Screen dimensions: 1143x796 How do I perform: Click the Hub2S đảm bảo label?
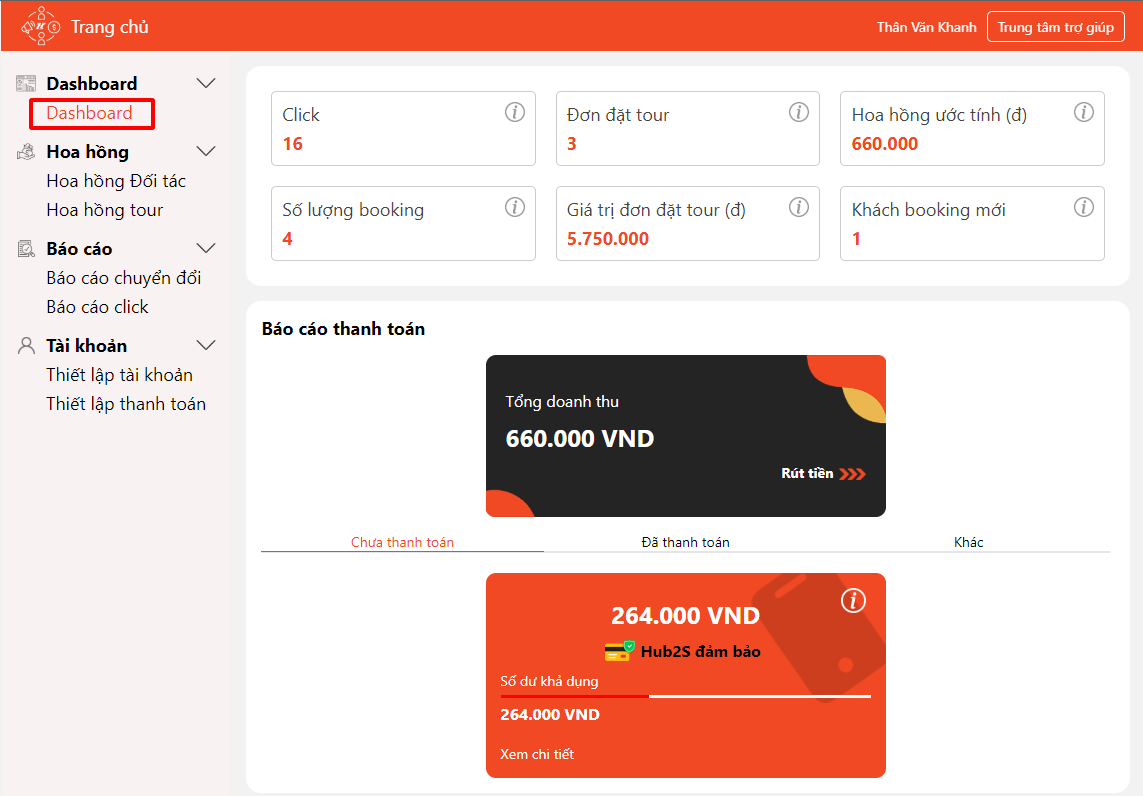[701, 652]
